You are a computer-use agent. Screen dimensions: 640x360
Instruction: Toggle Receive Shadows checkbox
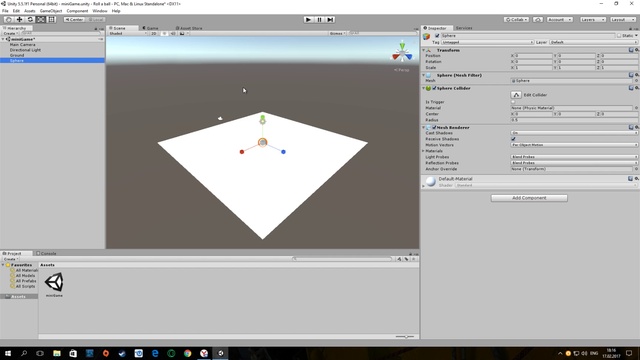point(513,139)
